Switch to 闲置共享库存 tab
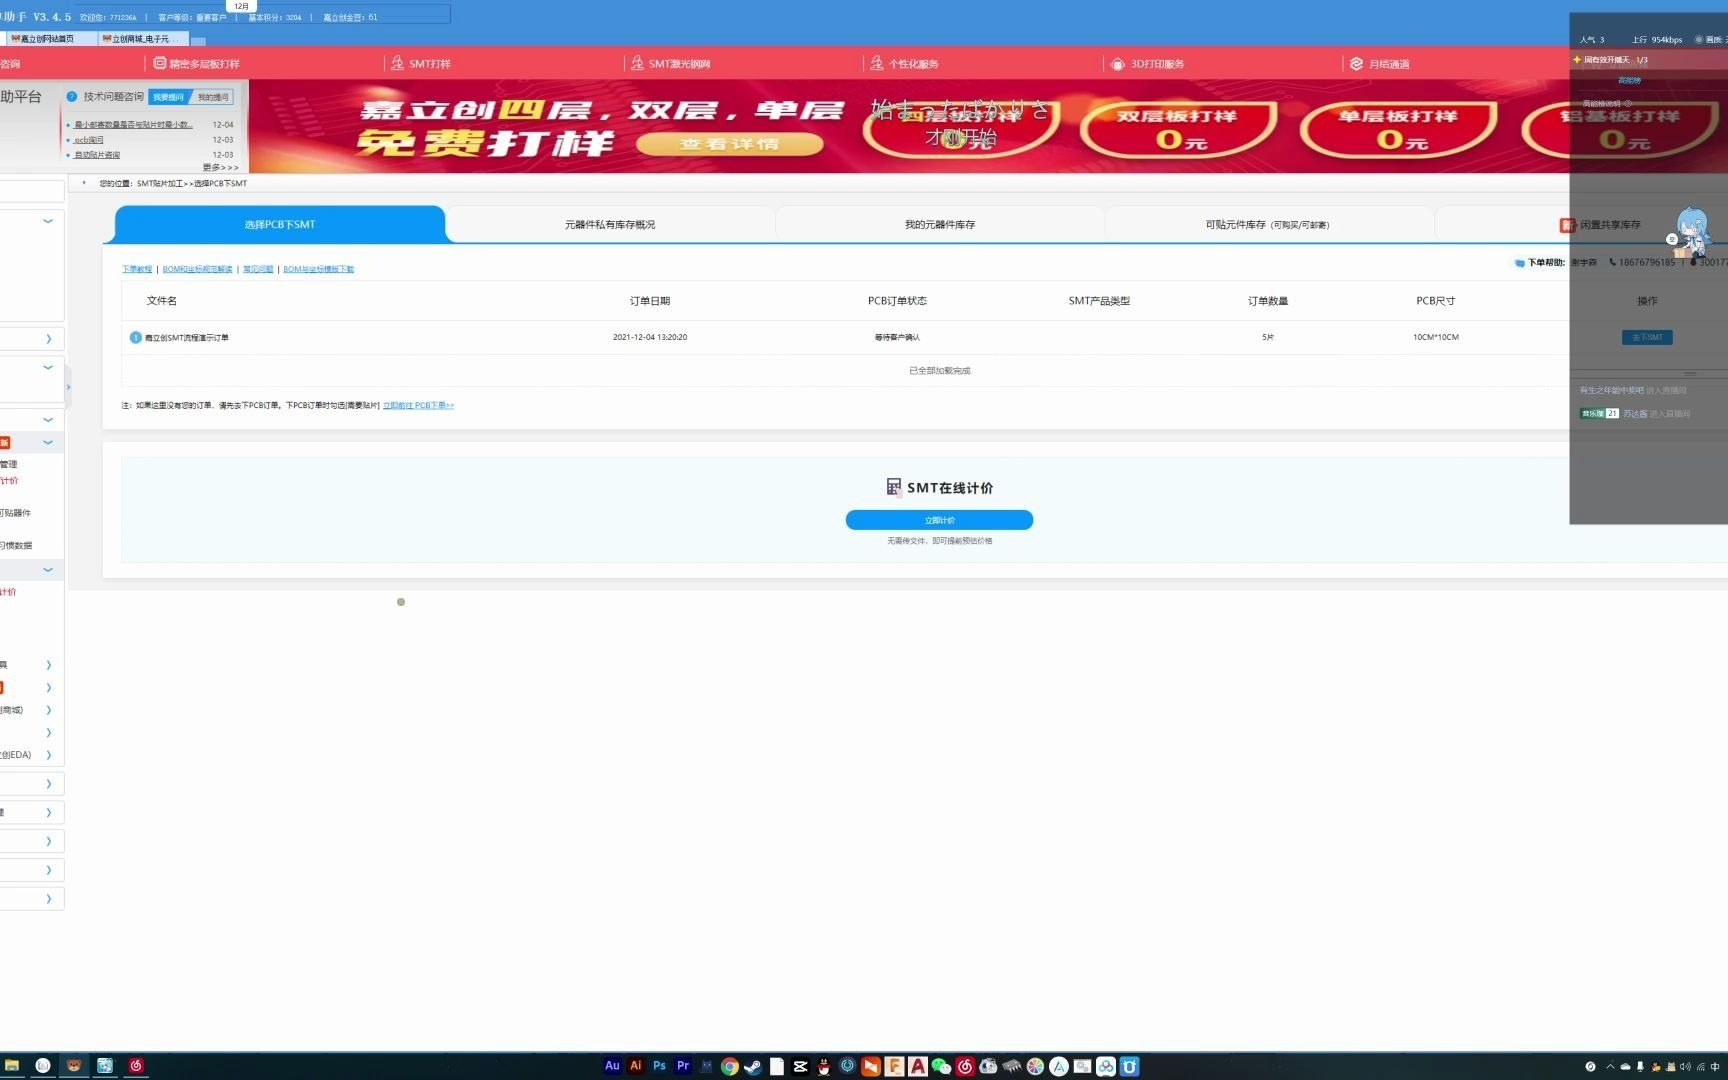Screen dimensions: 1728x1080 1600,224
